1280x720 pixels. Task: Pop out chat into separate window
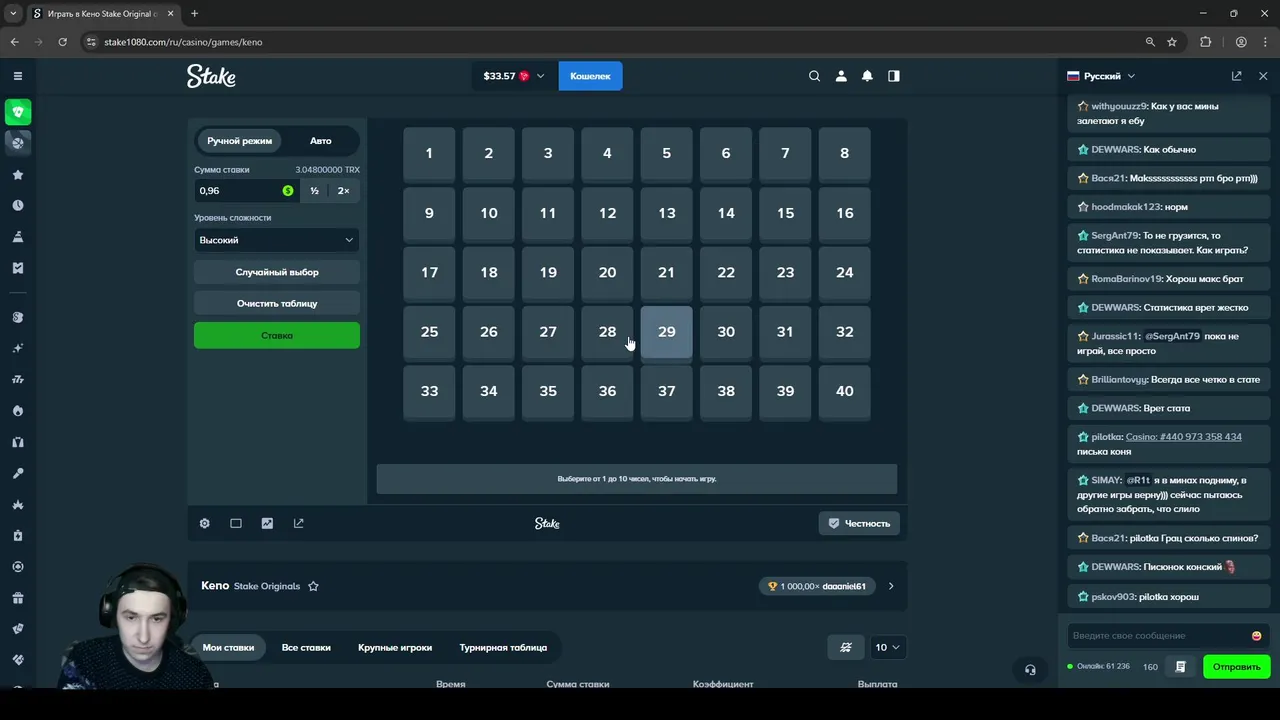pos(1237,76)
